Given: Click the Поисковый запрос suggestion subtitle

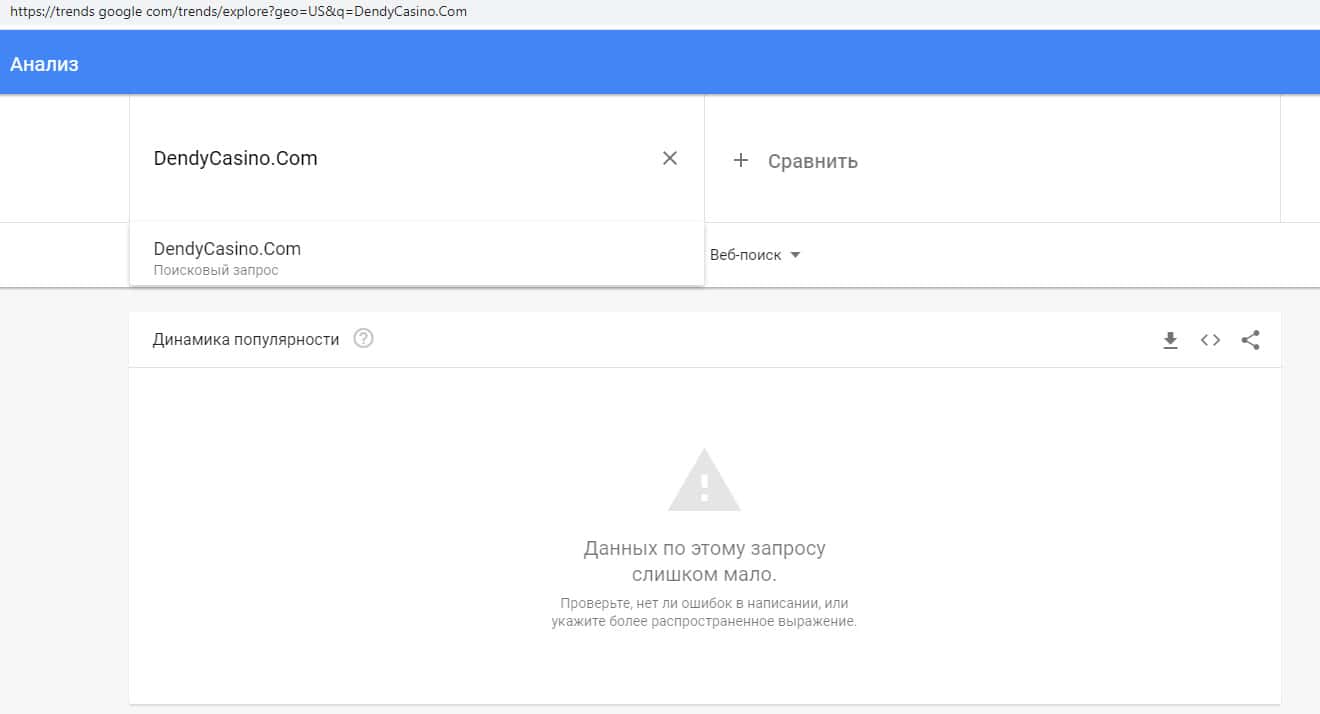Looking at the screenshot, I should click(216, 270).
